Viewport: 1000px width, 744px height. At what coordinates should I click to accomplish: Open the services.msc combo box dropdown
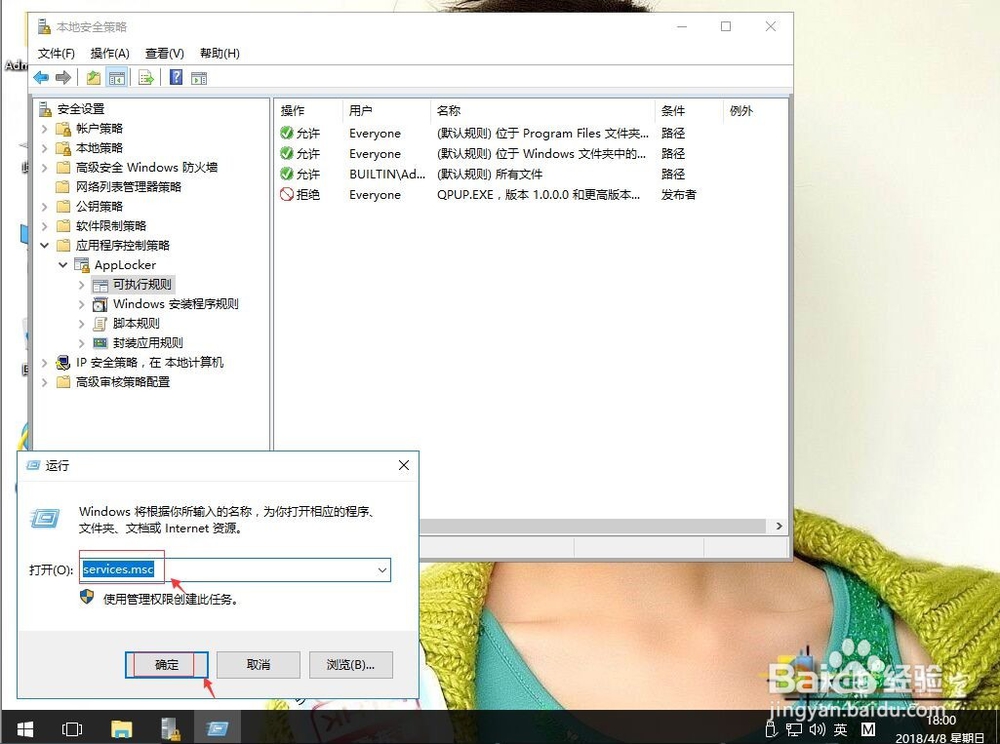pos(381,569)
